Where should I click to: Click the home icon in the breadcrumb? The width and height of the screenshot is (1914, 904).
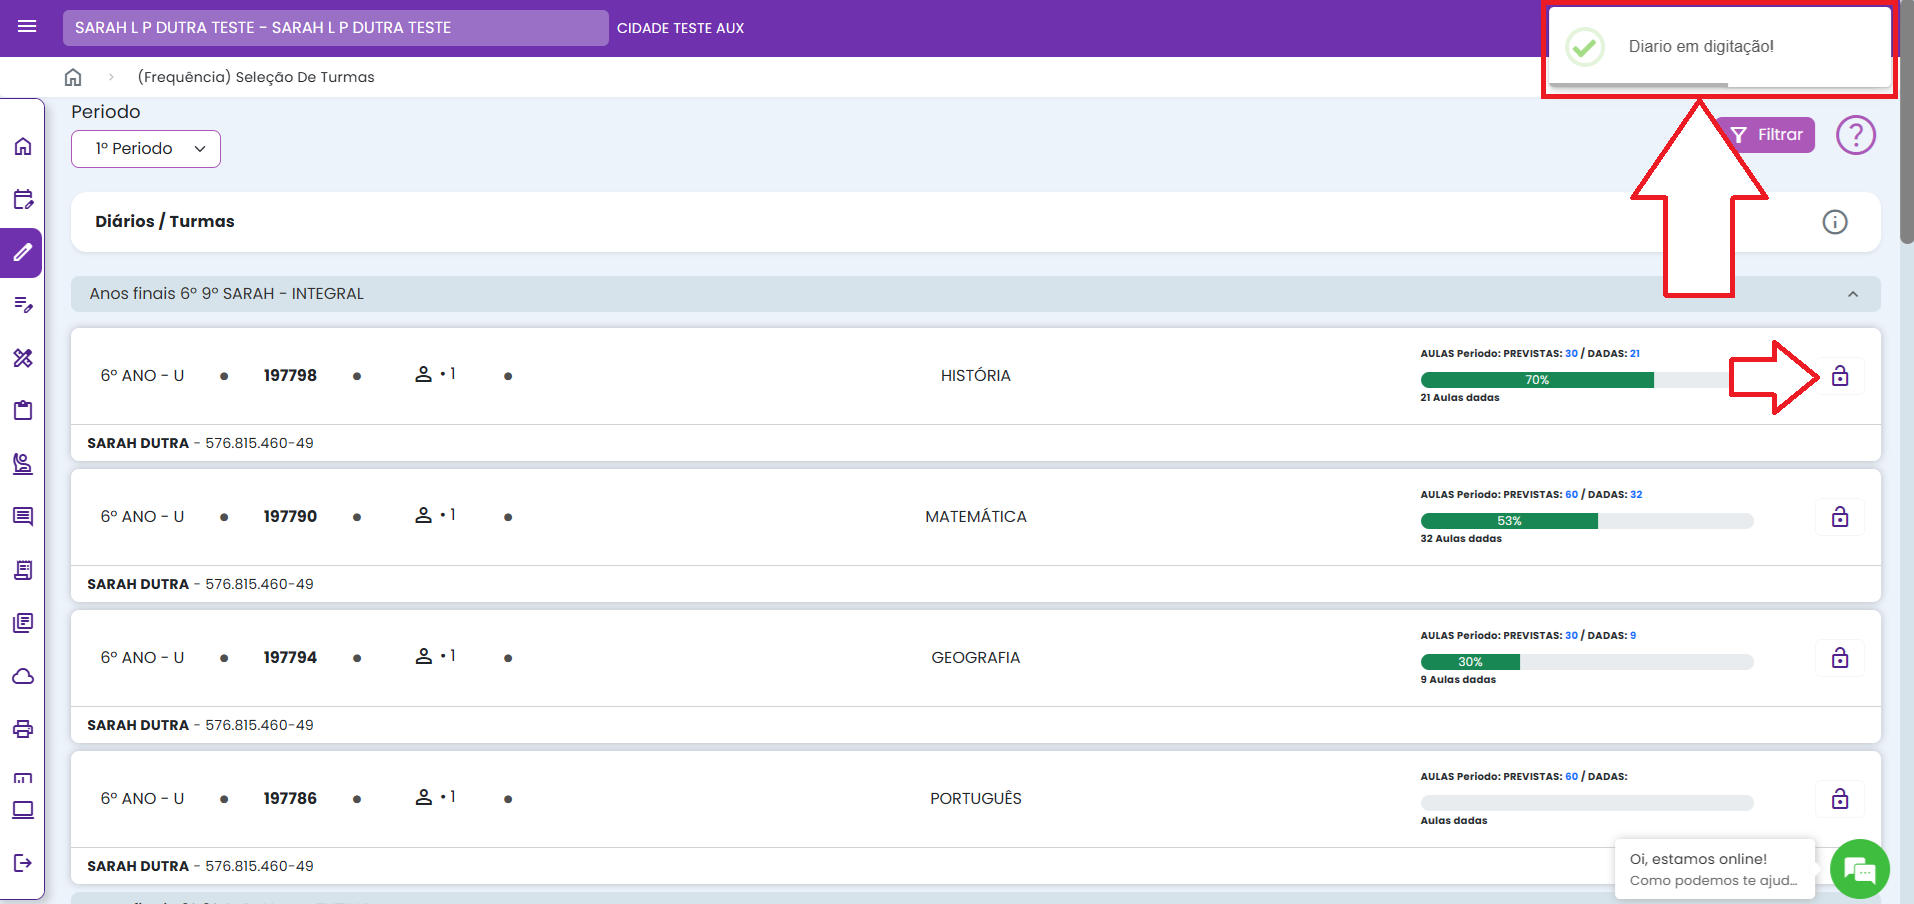(x=73, y=77)
